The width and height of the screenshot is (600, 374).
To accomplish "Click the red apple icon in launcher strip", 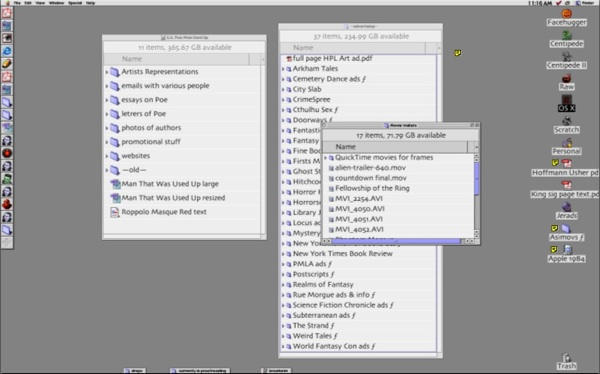I will click(7, 153).
